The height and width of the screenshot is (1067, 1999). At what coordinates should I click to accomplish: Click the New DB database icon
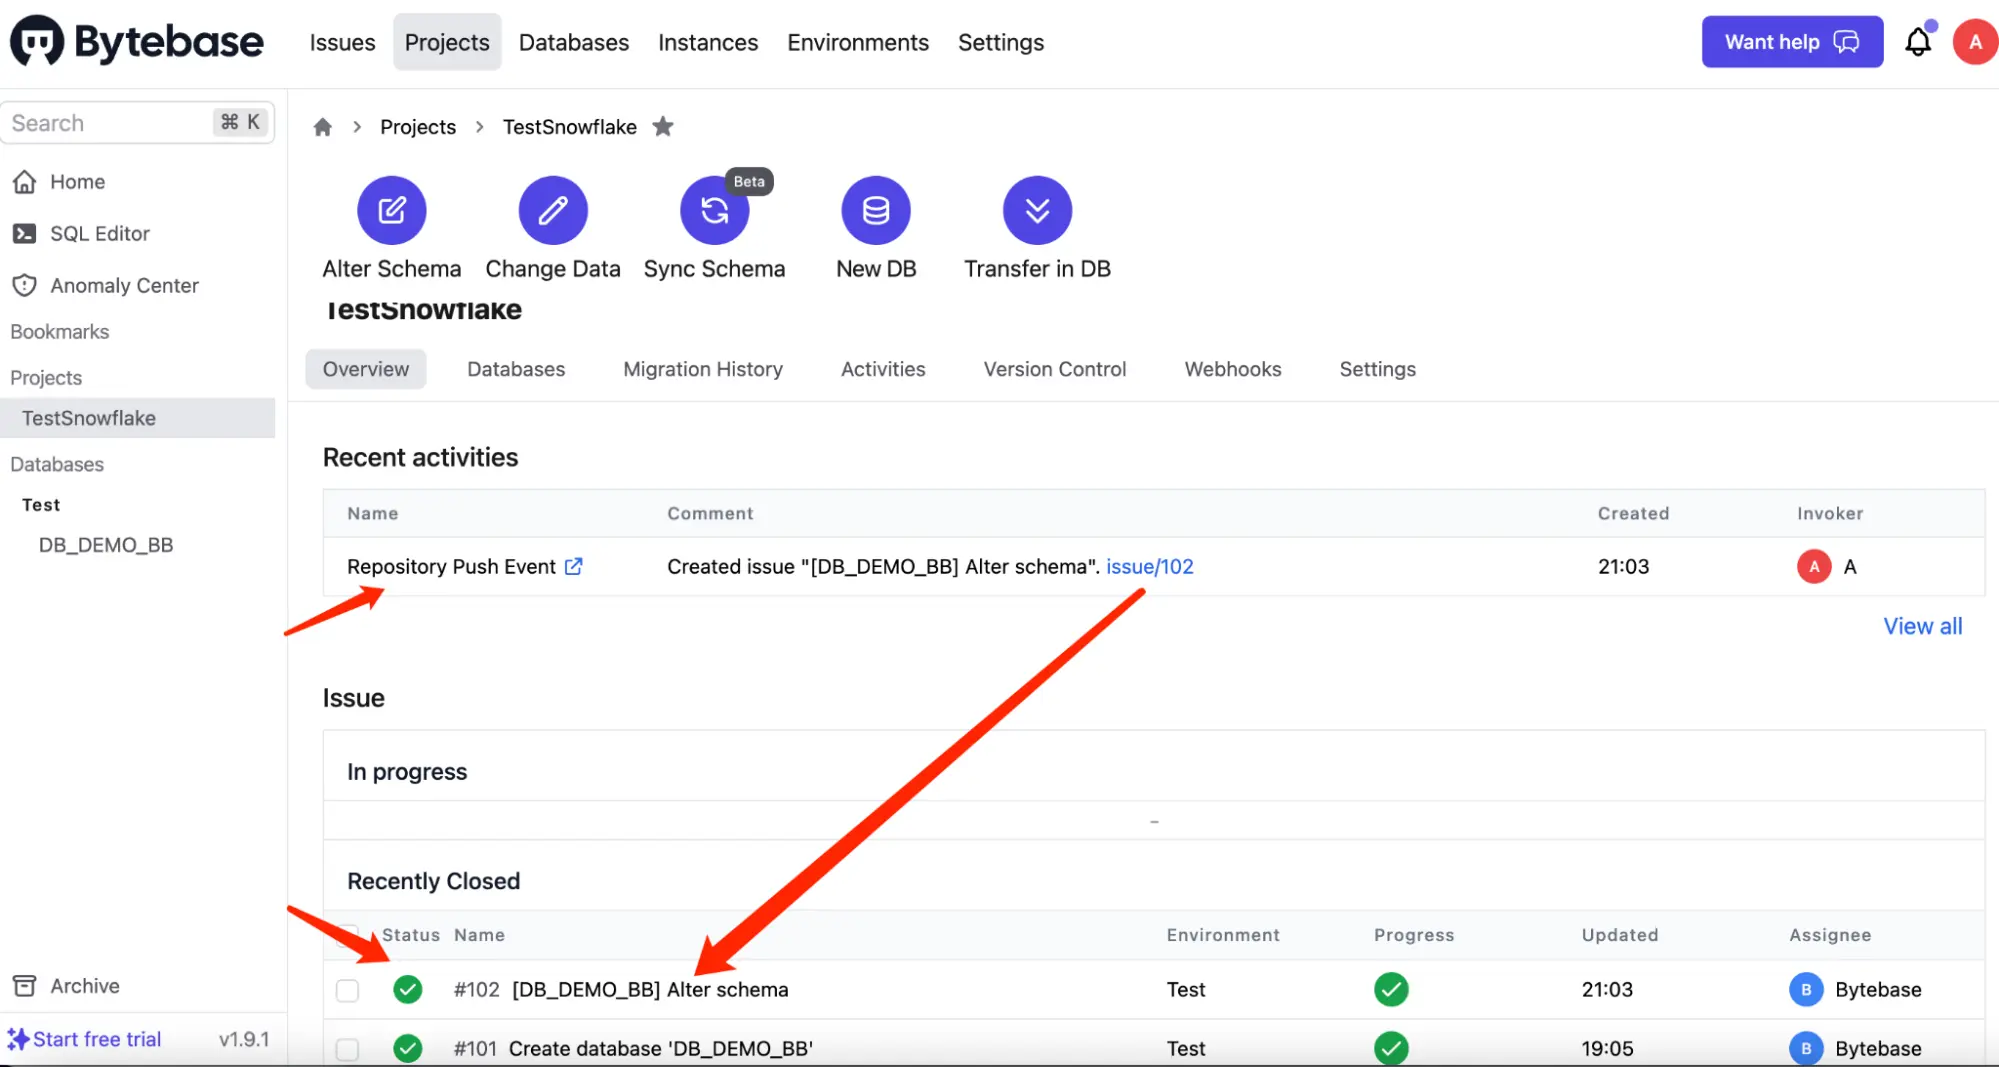point(876,210)
